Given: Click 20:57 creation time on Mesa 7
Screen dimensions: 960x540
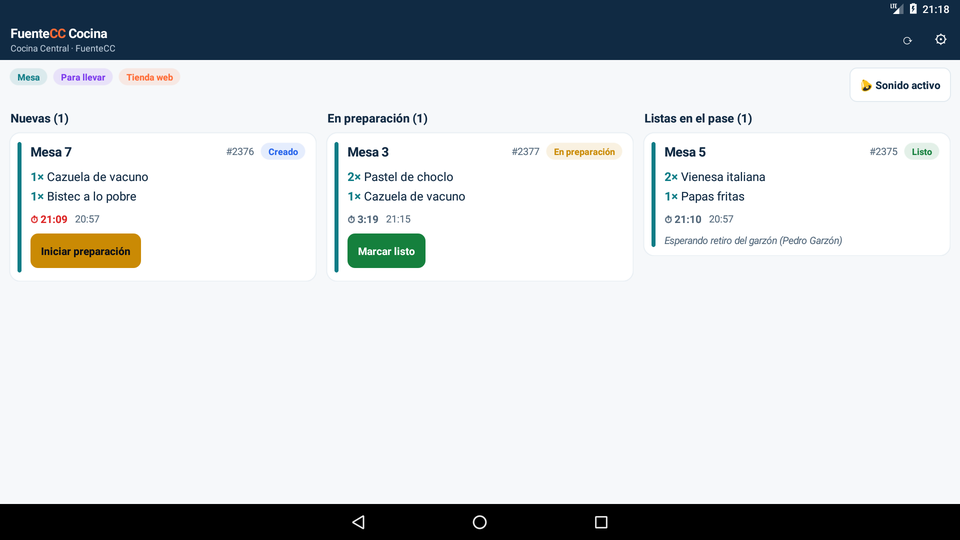Looking at the screenshot, I should tap(87, 219).
